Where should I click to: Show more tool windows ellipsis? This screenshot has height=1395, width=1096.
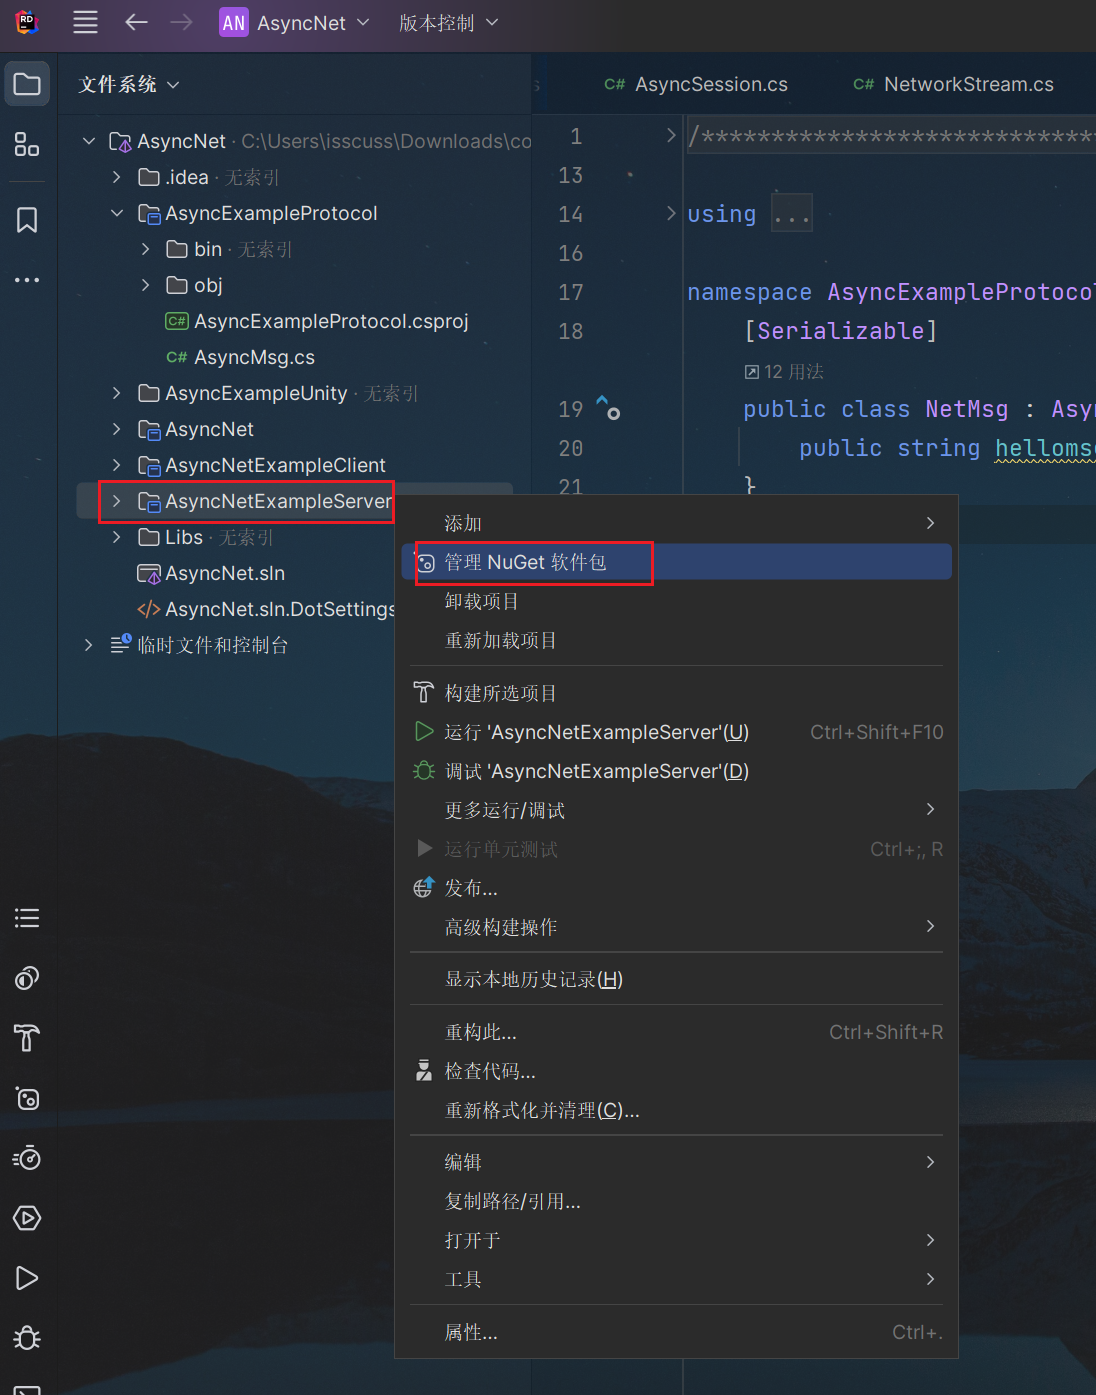click(27, 280)
